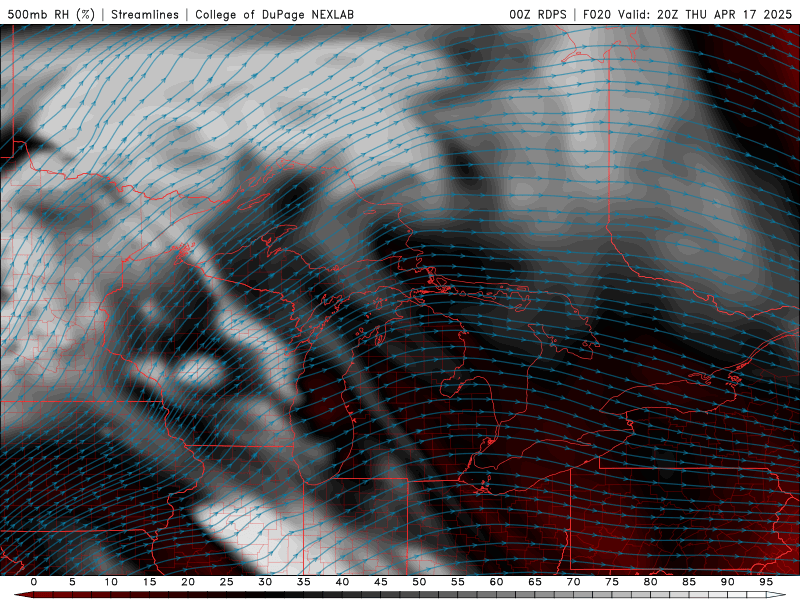Screen dimensions: 800x600
Task: Click the colorbar label "15"
Action: click(x=149, y=582)
